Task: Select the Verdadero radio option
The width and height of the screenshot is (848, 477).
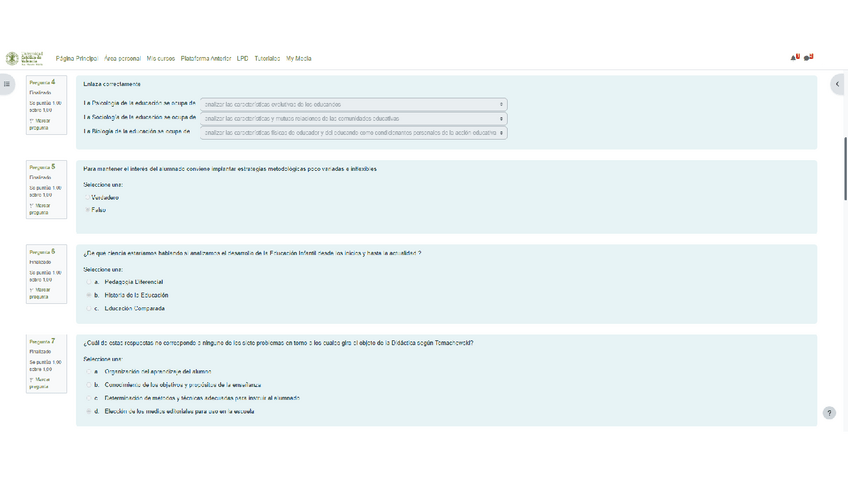Action: click(88, 198)
